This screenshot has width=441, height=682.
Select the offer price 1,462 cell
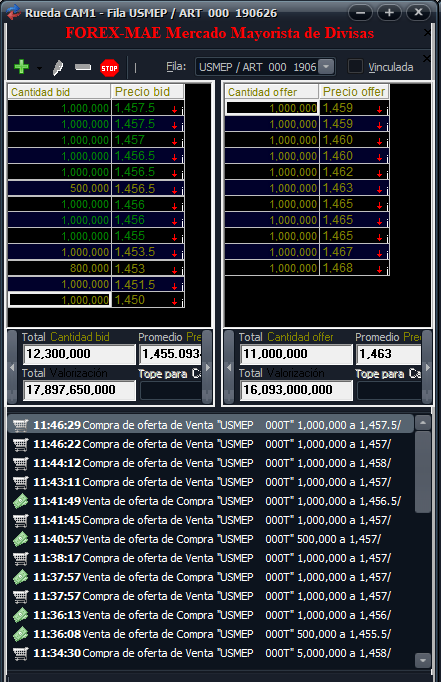coord(354,172)
